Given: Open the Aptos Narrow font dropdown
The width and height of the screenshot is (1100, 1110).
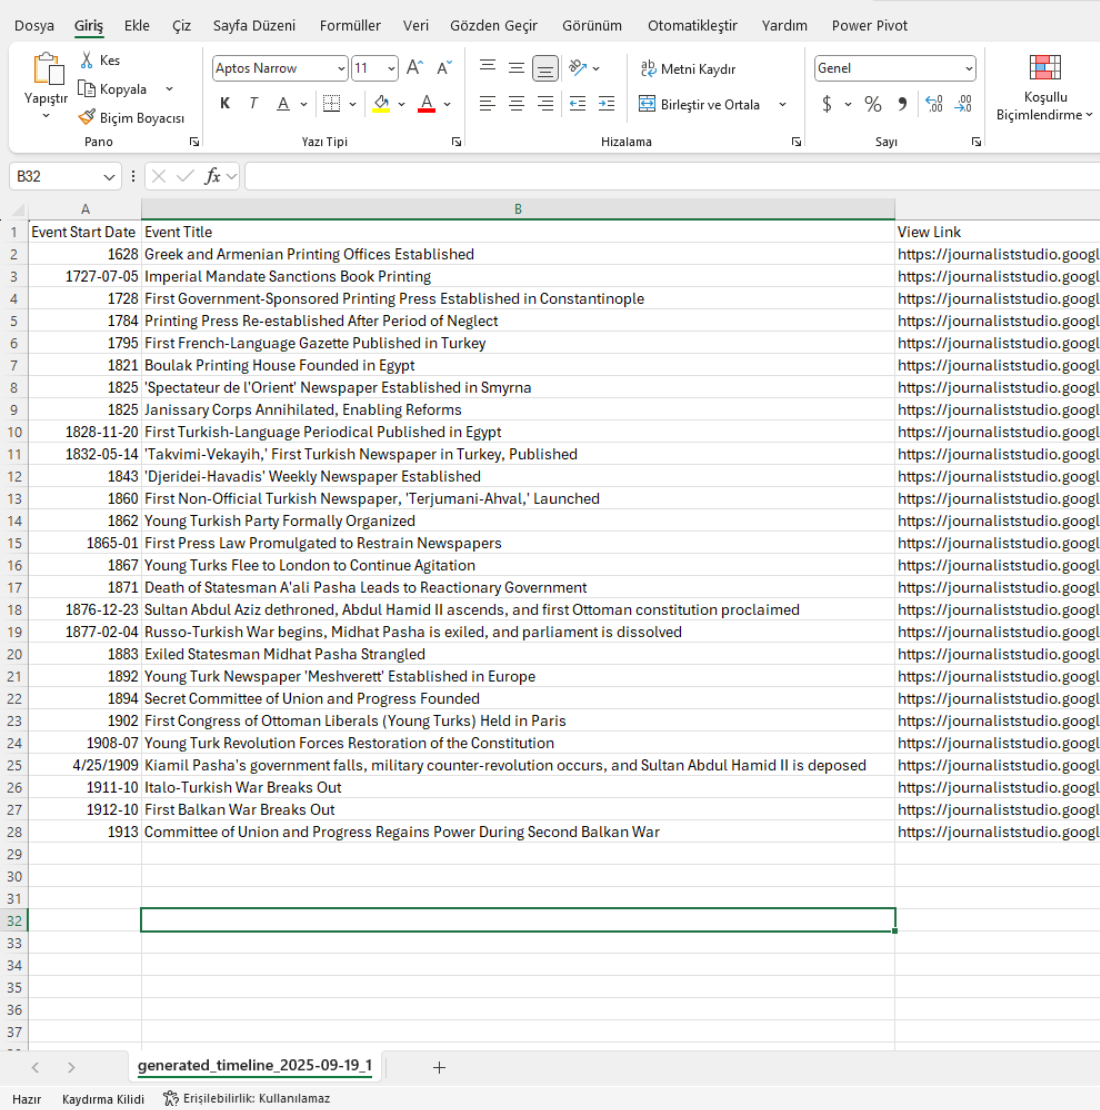Looking at the screenshot, I should coord(341,69).
